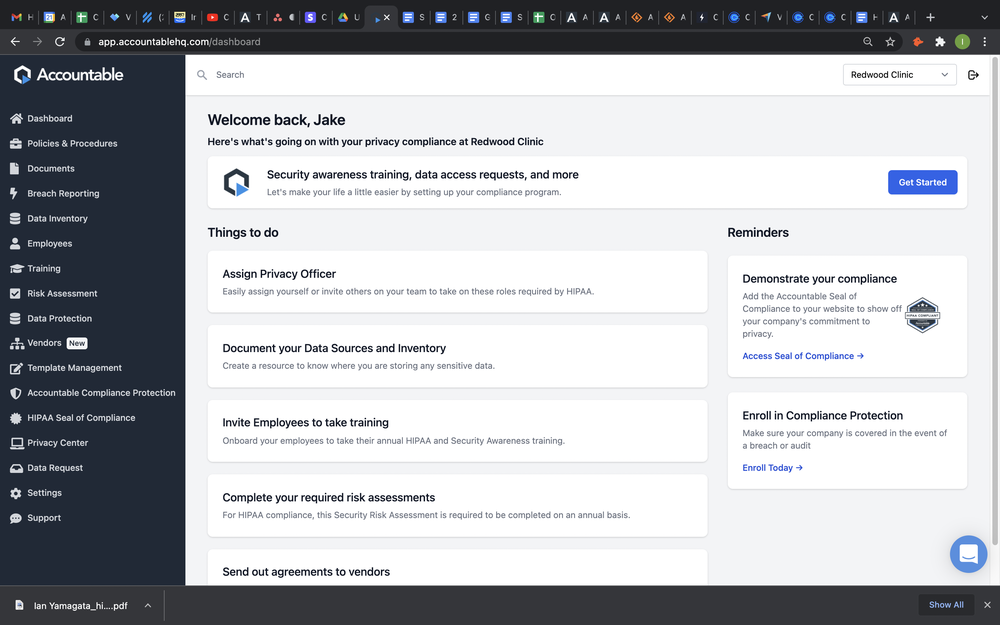1000x625 pixels.
Task: Open the browser extensions puzzle icon
Action: coord(939,41)
